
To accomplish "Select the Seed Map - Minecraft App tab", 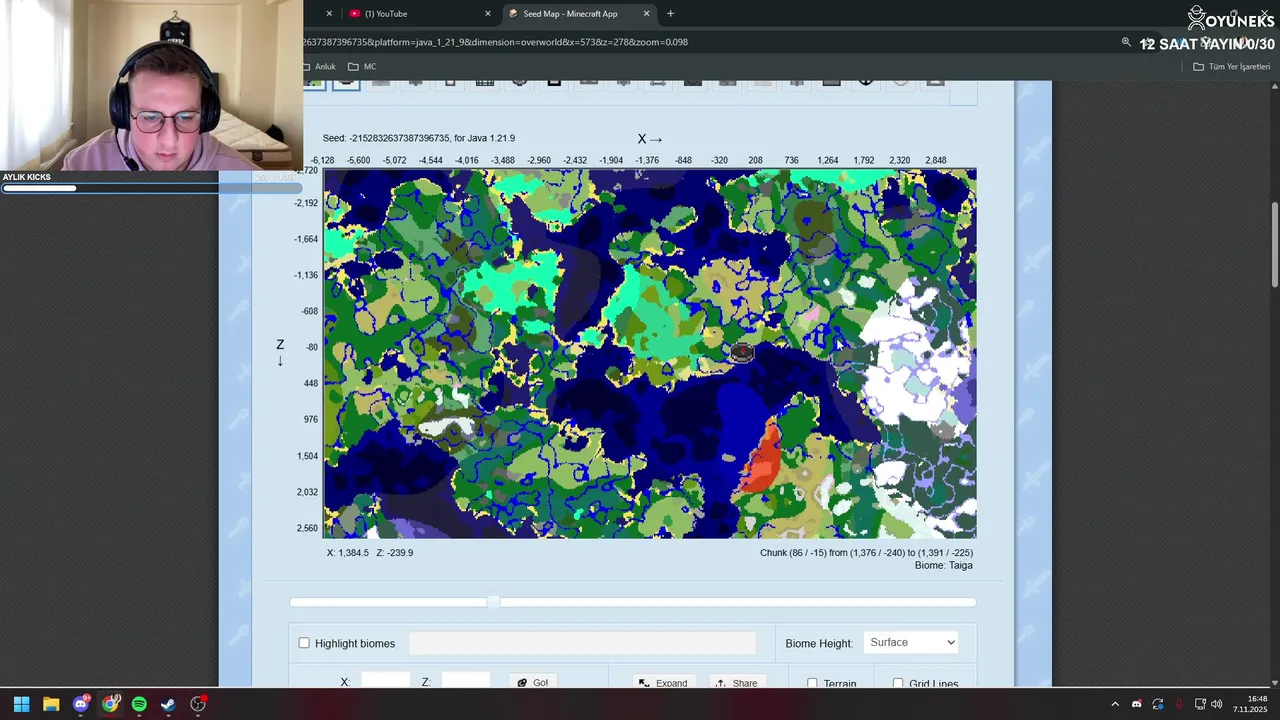I will pos(570,14).
